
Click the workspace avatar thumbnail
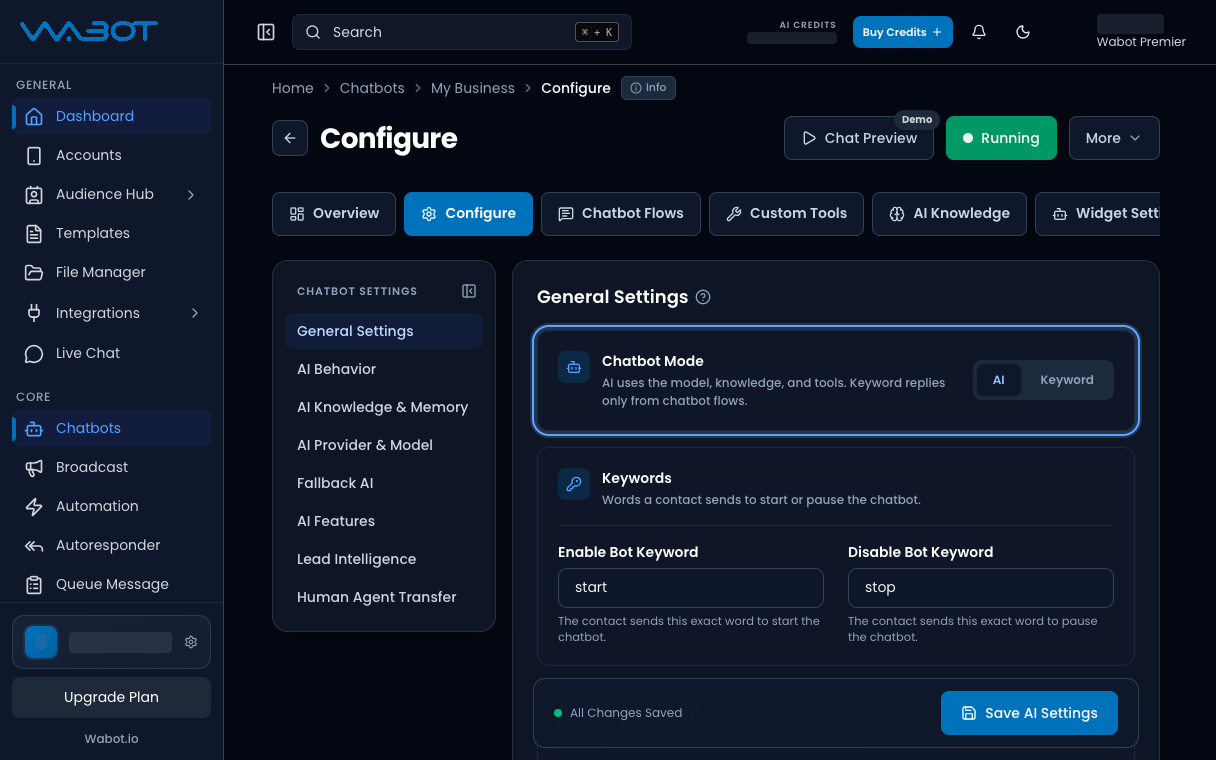click(41, 642)
